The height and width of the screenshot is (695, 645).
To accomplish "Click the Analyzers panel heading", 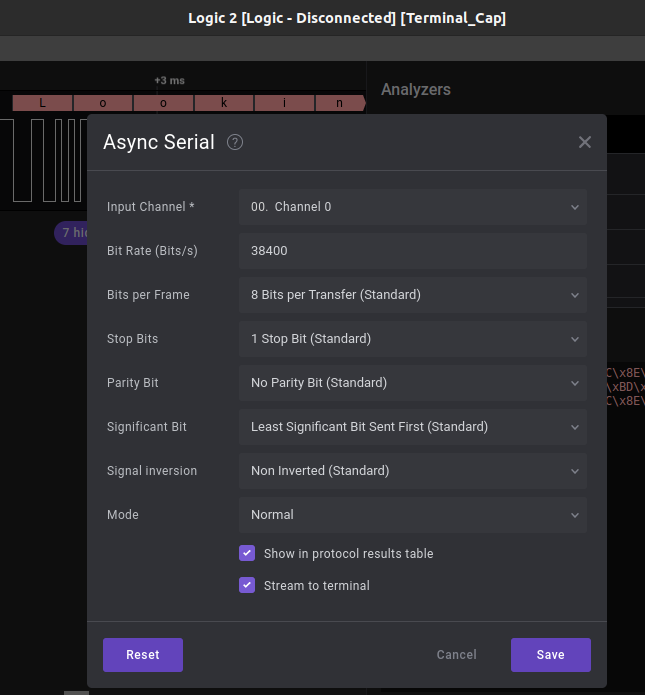I will pos(416,90).
